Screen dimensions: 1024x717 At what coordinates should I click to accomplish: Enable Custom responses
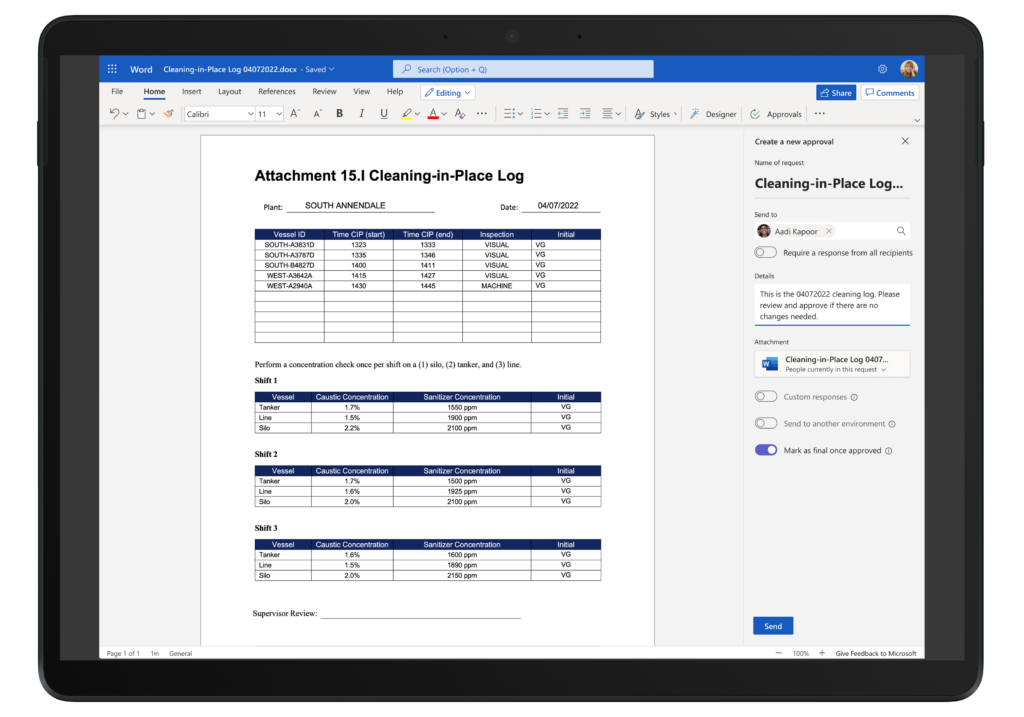[x=766, y=396]
